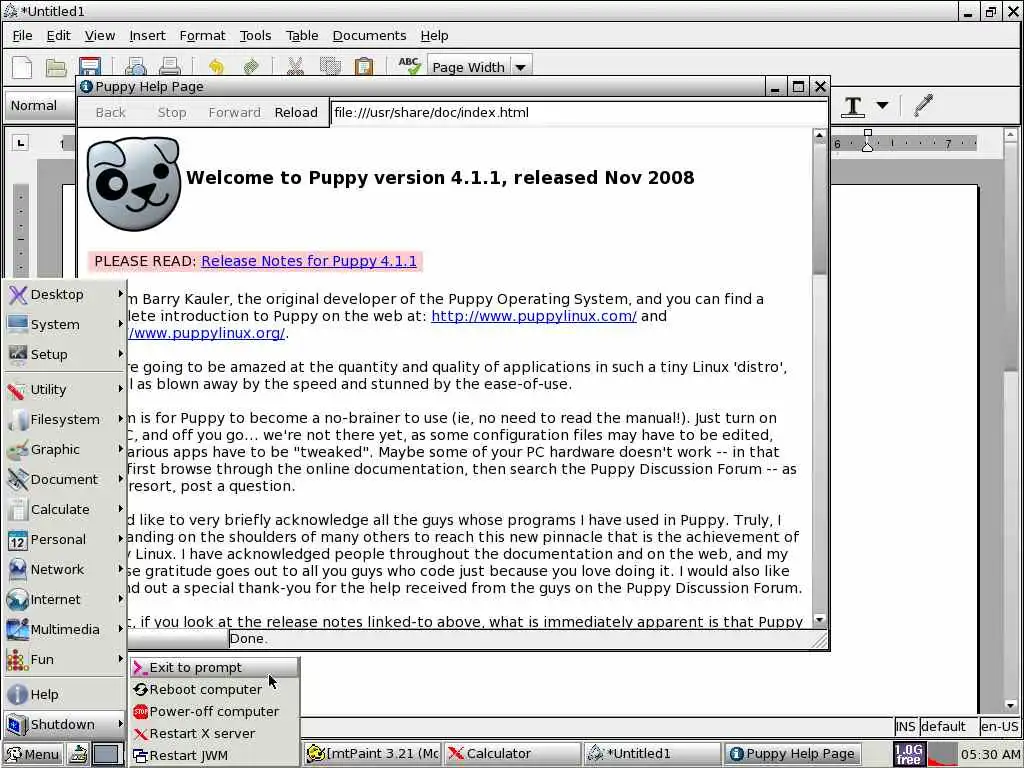Click the 1.0G free tray icon

(908, 754)
